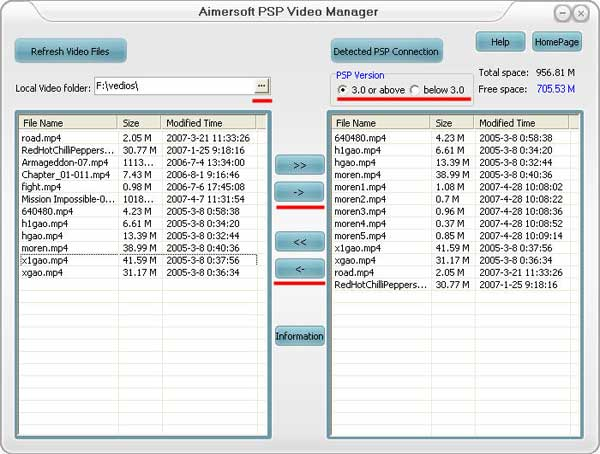
Task: Select moren.mp4 in the PSP list
Action: (452, 175)
